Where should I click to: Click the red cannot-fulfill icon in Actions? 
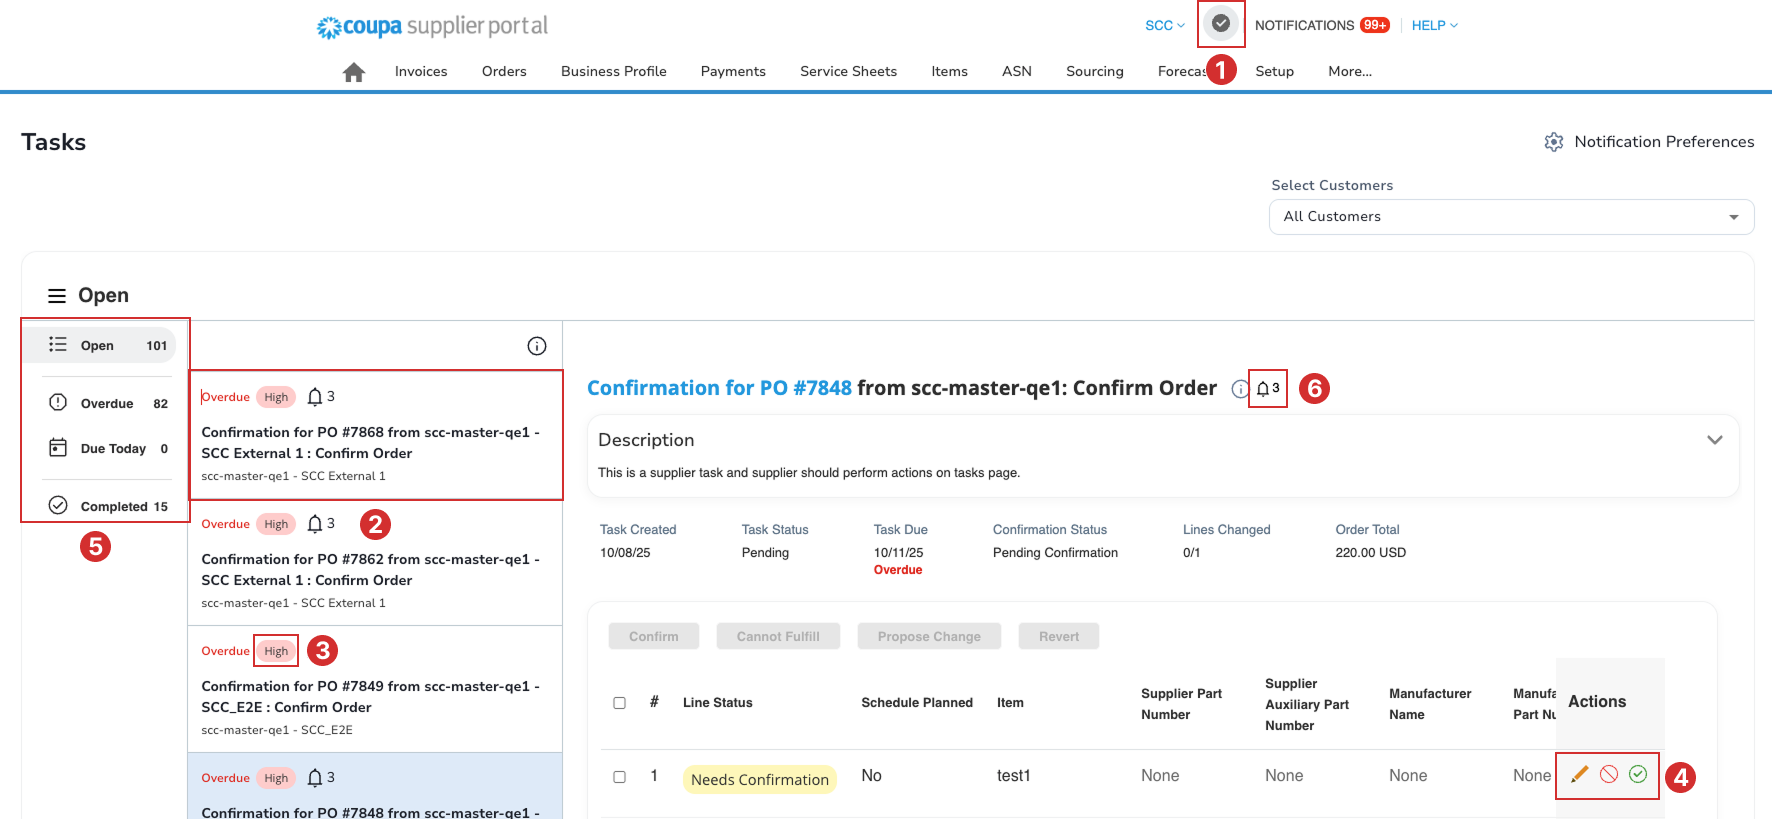[x=1609, y=774]
